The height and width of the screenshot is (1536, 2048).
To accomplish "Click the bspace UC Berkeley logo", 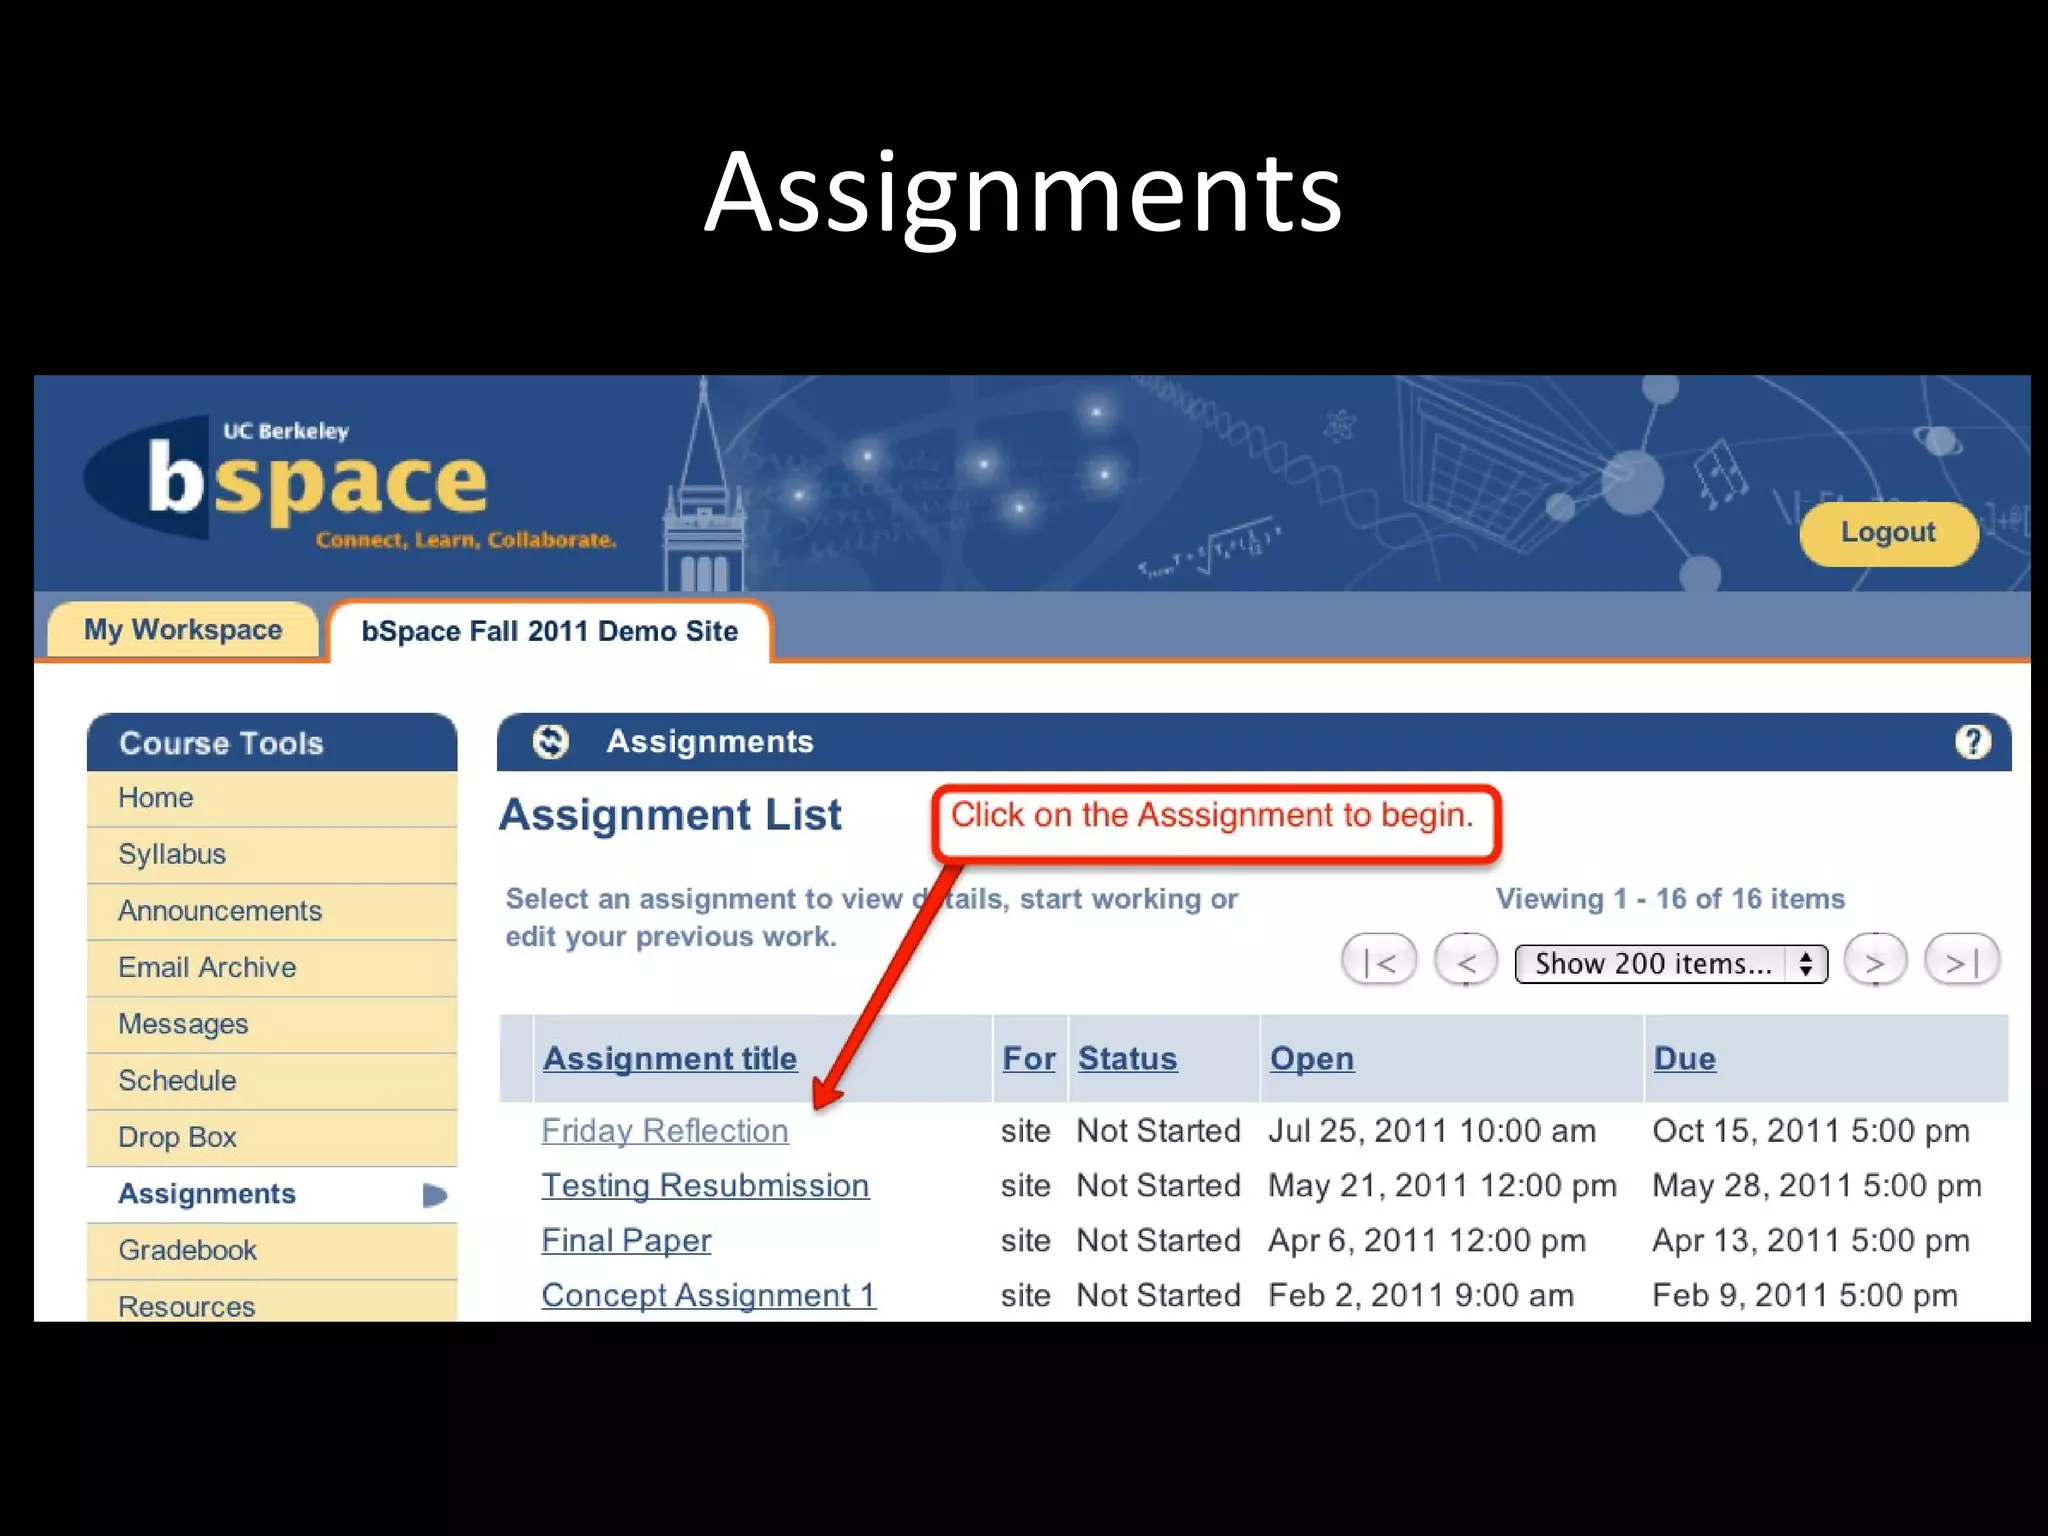I will (x=350, y=483).
